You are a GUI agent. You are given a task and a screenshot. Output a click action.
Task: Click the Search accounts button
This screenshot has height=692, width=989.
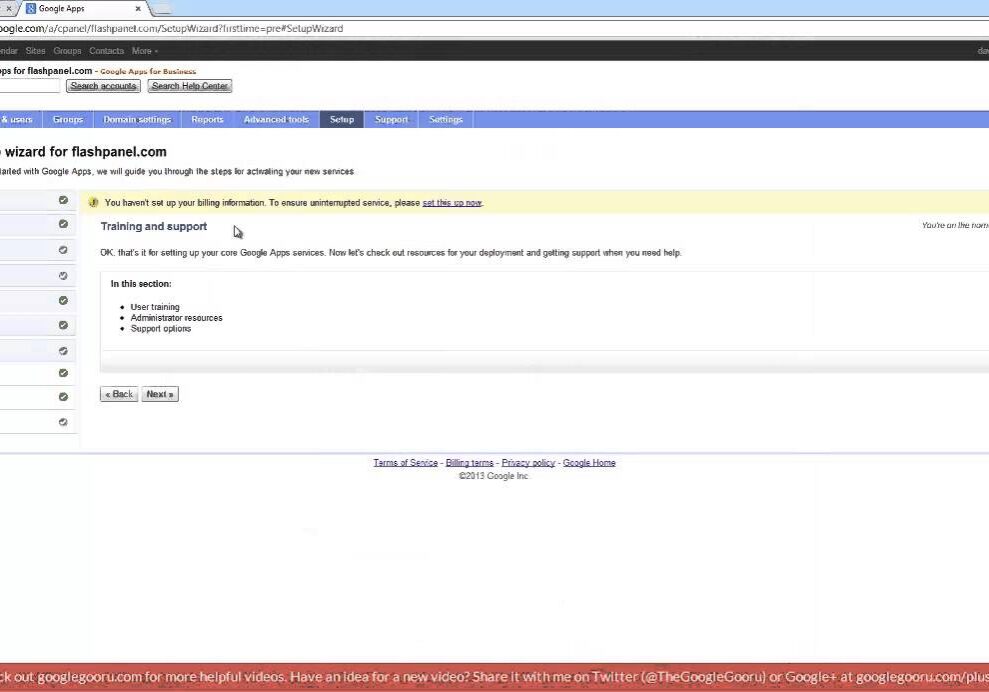pos(103,86)
